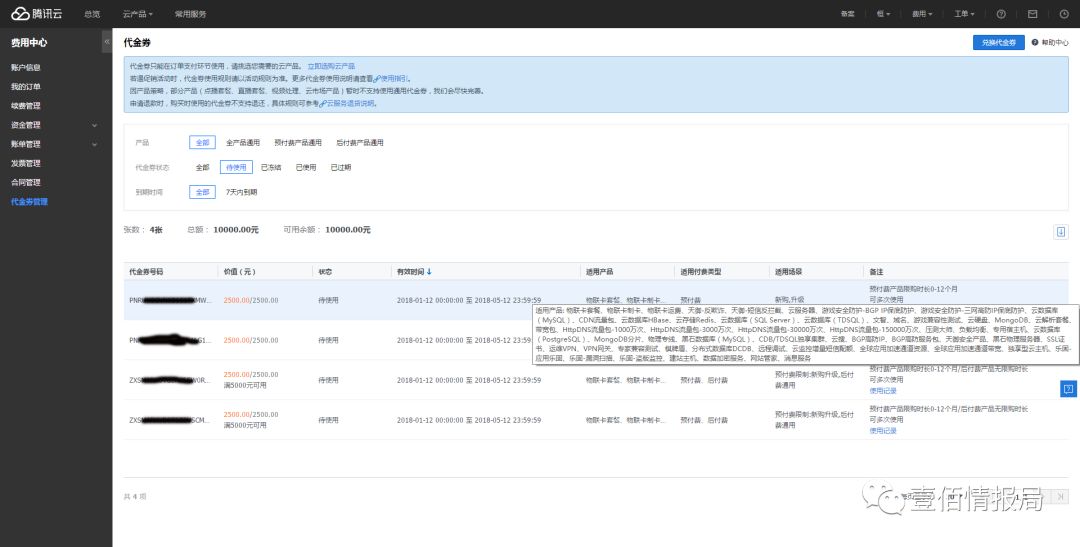Open 合同管理 in sidebar
This screenshot has height=547, width=1080.
[x=25, y=183]
